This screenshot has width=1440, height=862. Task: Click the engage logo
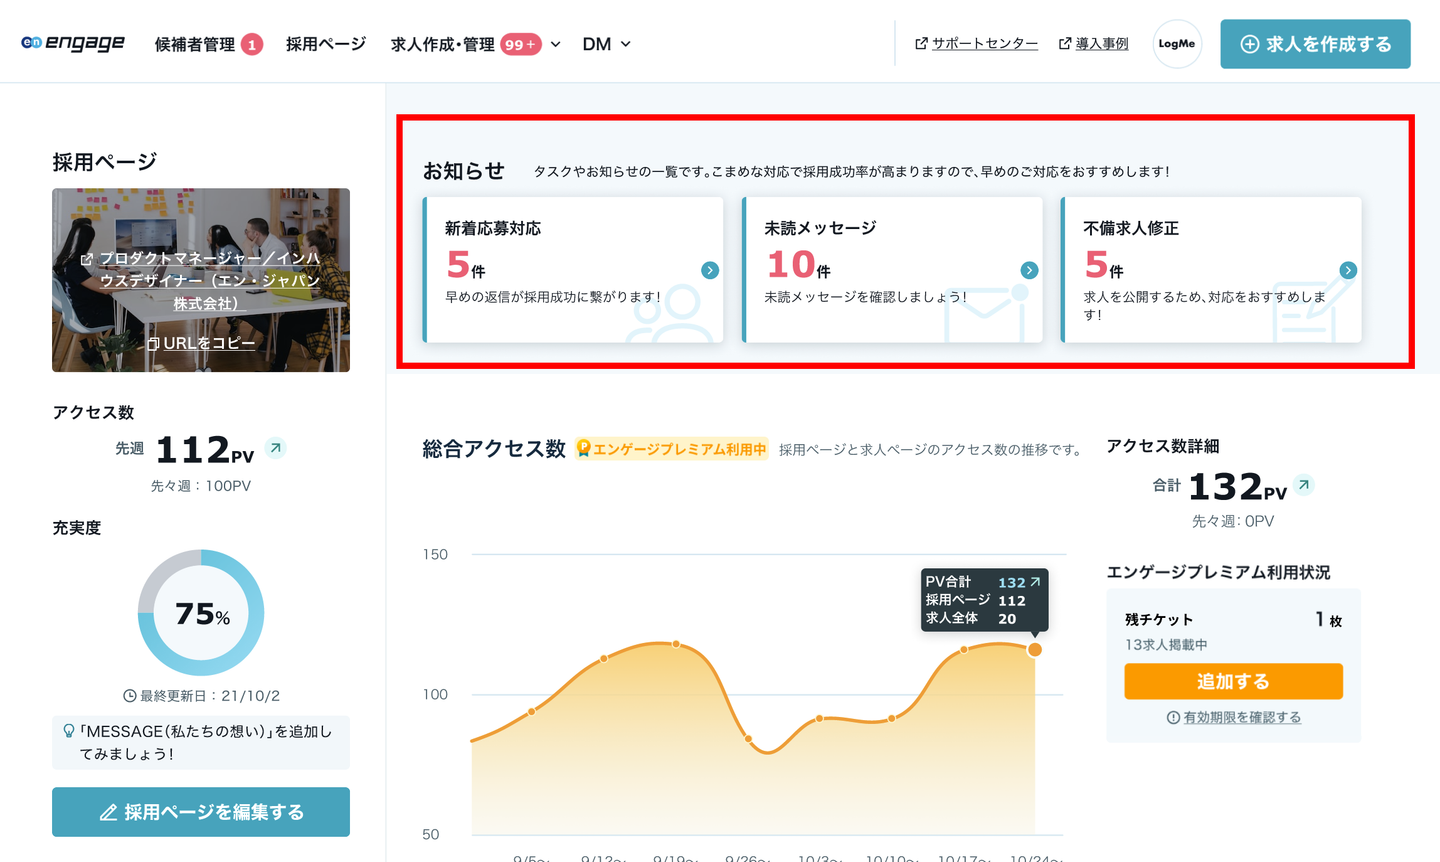(x=73, y=43)
